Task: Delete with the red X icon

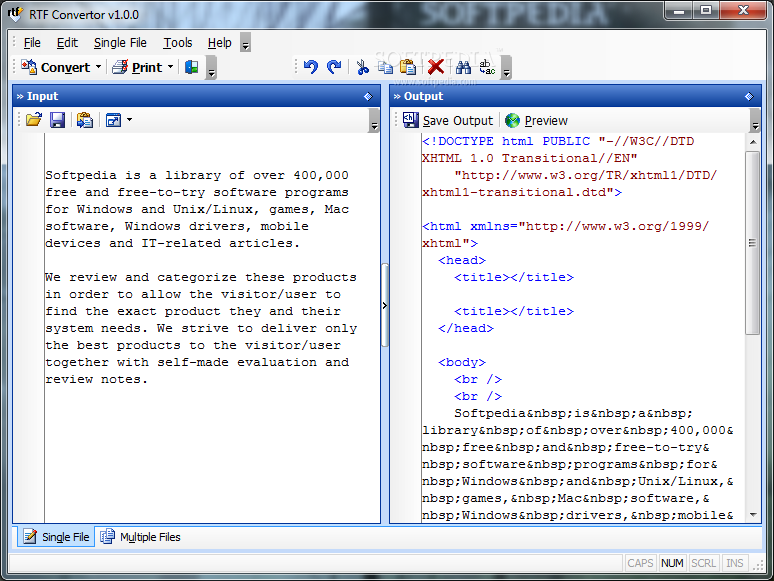Action: (436, 67)
